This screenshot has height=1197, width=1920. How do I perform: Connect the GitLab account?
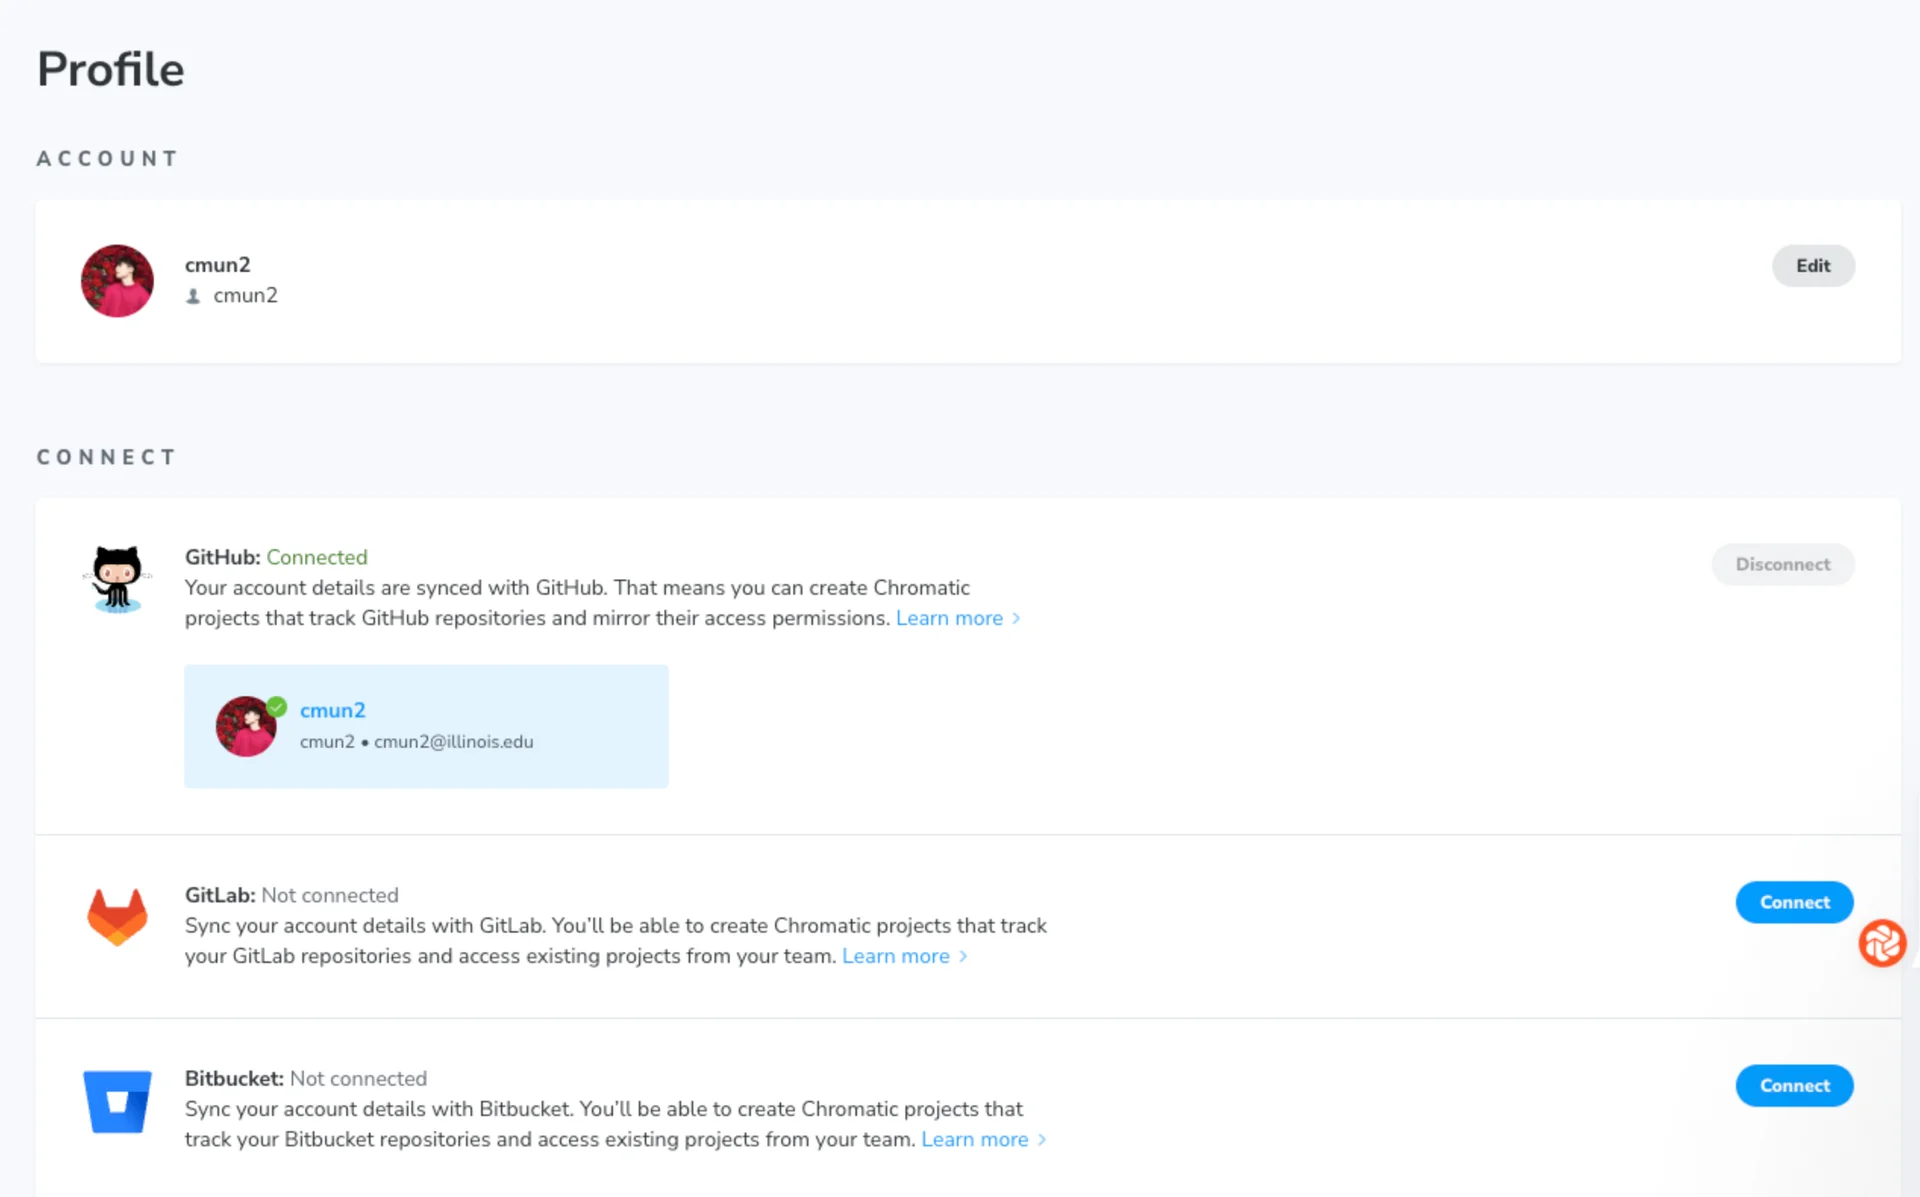pyautogui.click(x=1794, y=902)
